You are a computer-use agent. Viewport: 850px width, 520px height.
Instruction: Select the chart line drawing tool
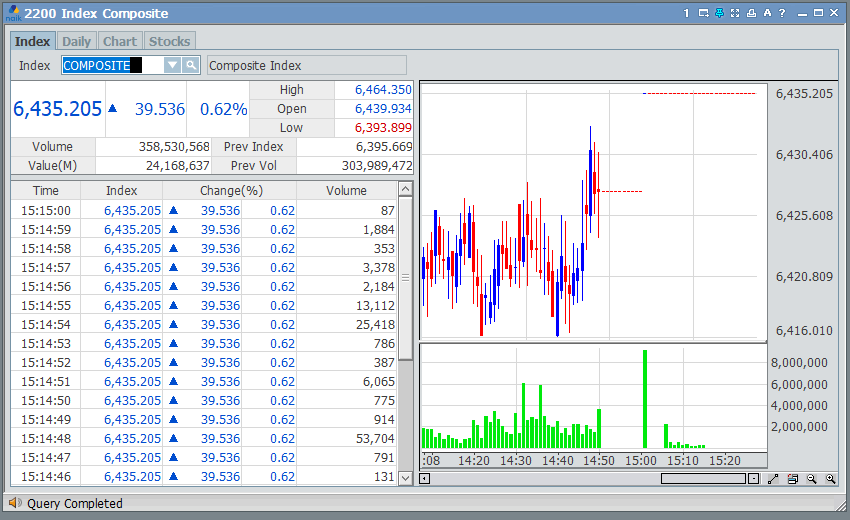773,479
